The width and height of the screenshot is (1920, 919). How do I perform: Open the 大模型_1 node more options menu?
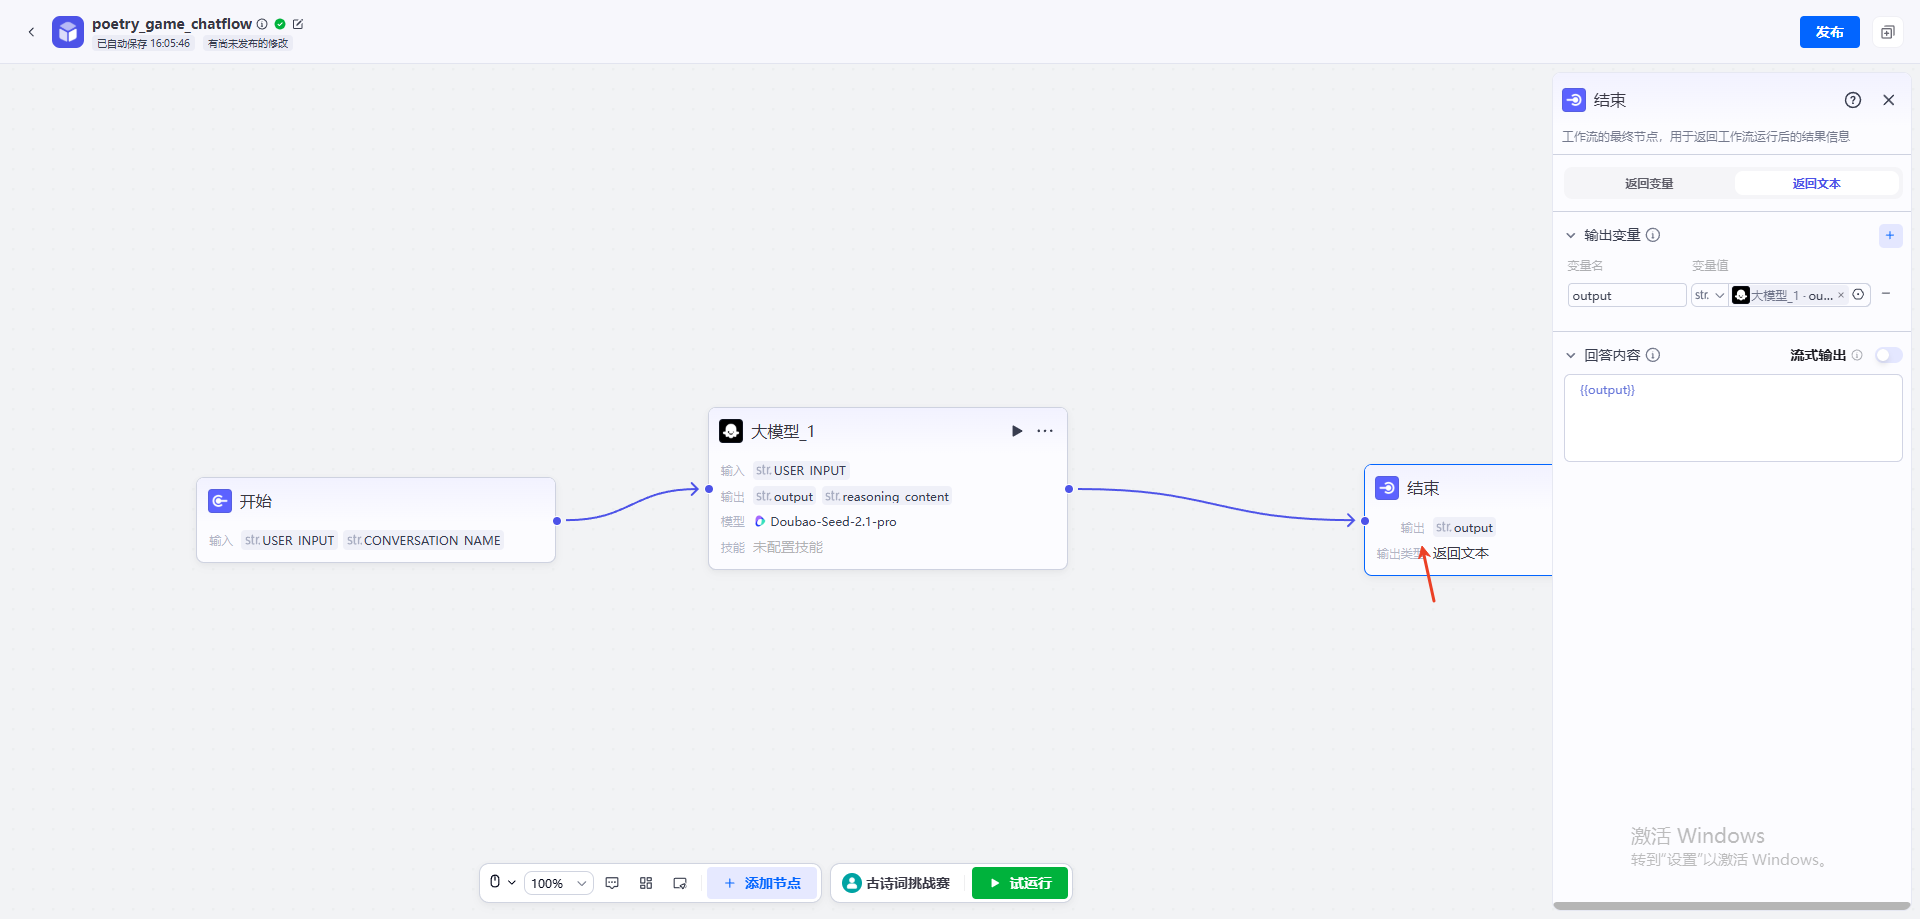click(x=1045, y=431)
